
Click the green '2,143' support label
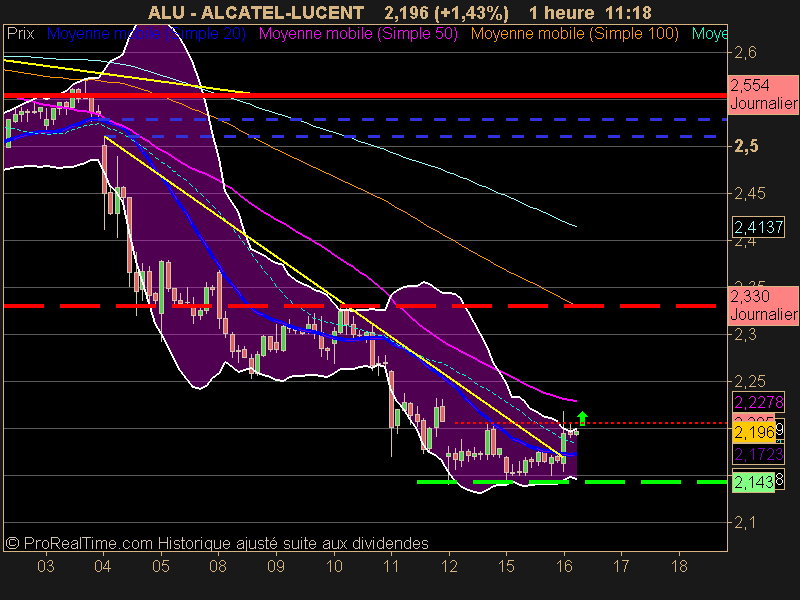[754, 482]
